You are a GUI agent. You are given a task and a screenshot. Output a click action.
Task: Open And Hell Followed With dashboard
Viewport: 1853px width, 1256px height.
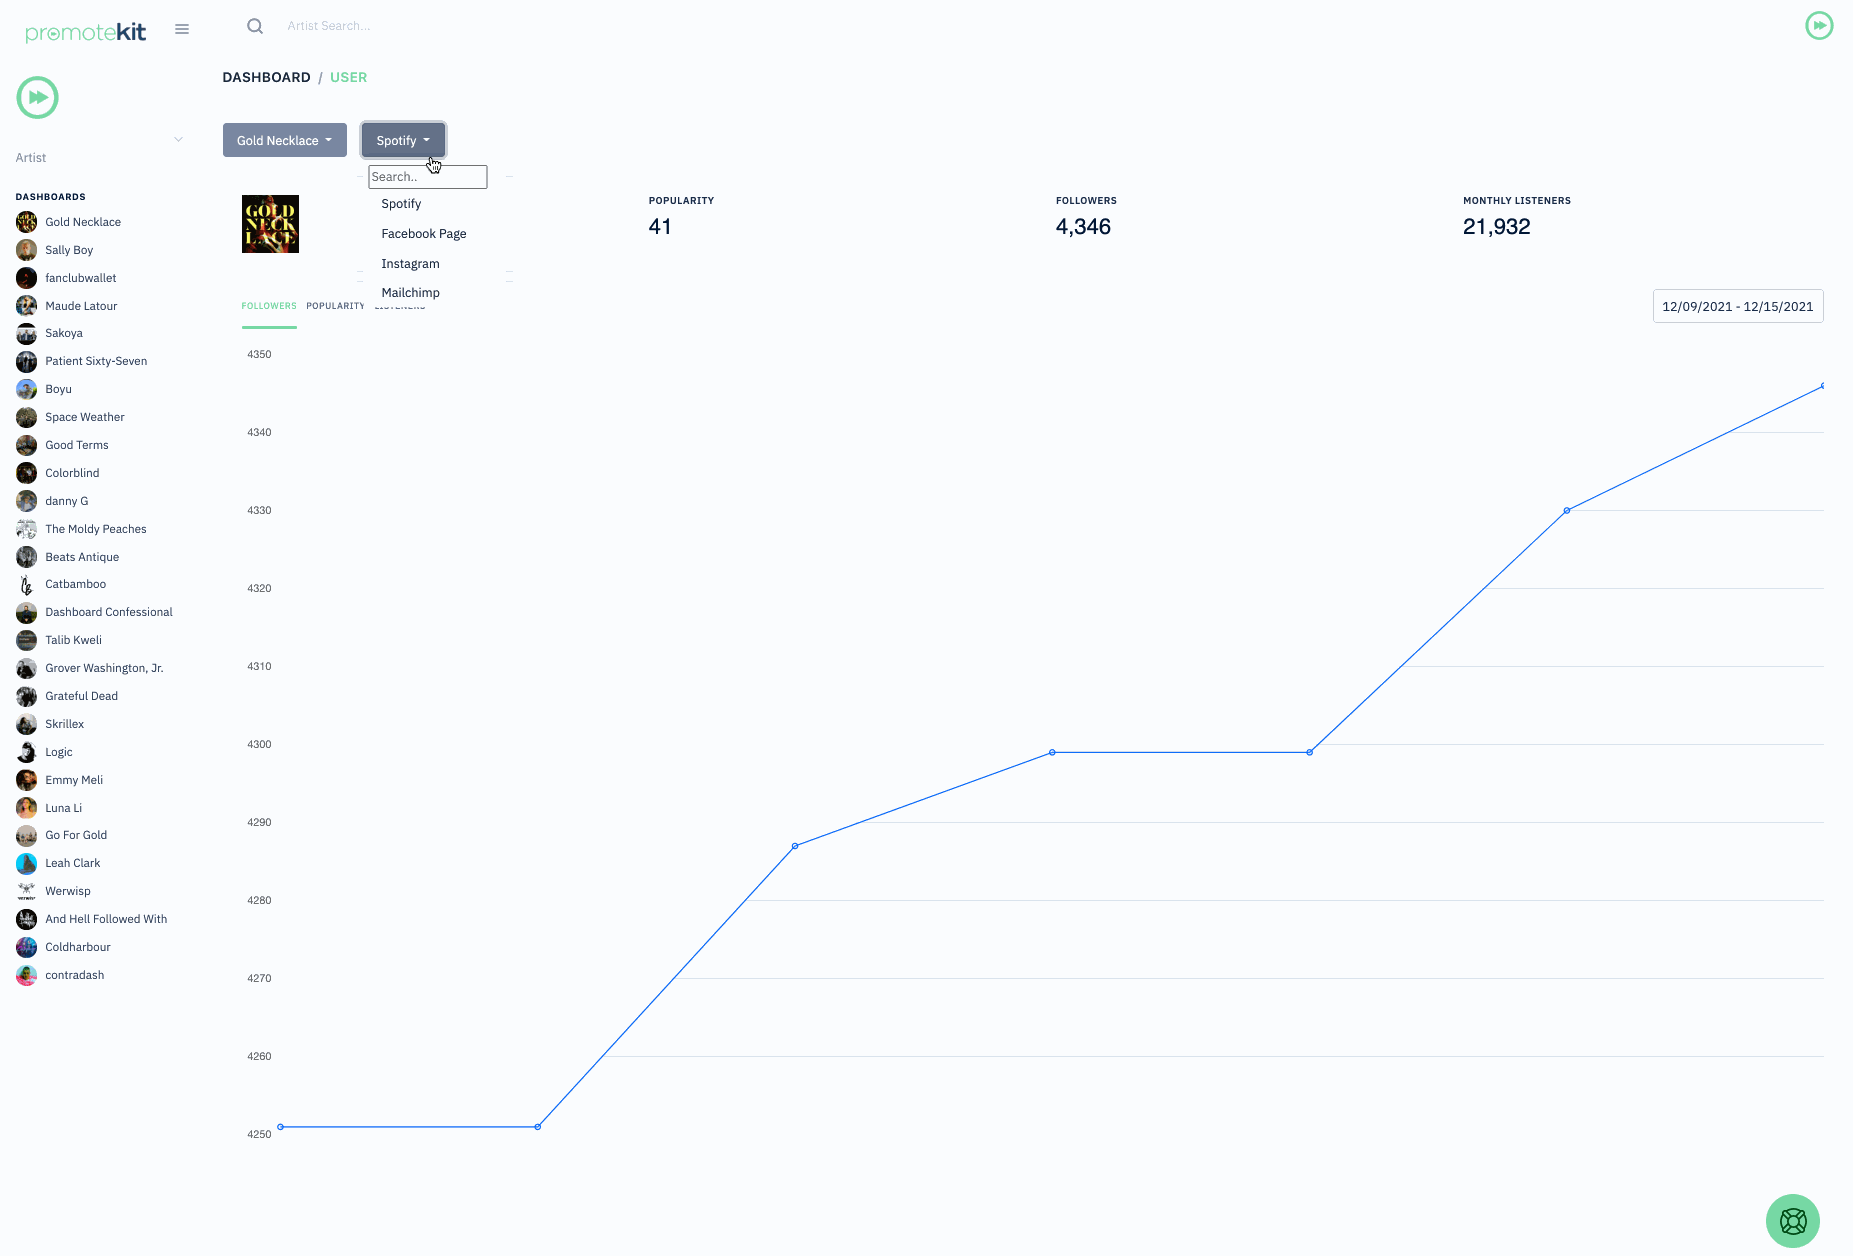click(106, 919)
